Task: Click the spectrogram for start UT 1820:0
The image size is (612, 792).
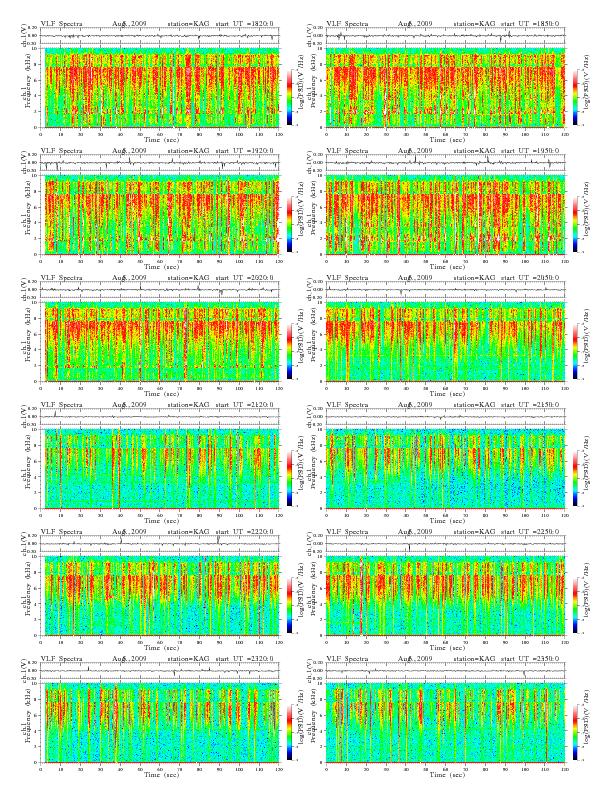Action: 160,87
